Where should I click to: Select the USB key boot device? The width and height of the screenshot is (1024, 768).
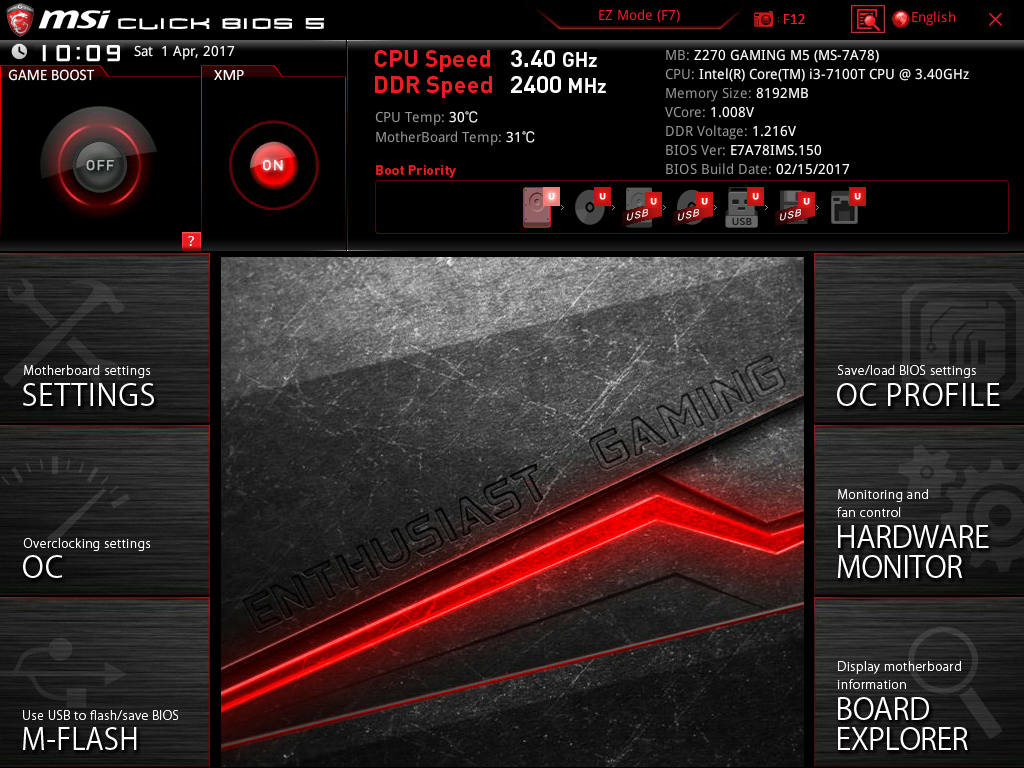(744, 208)
